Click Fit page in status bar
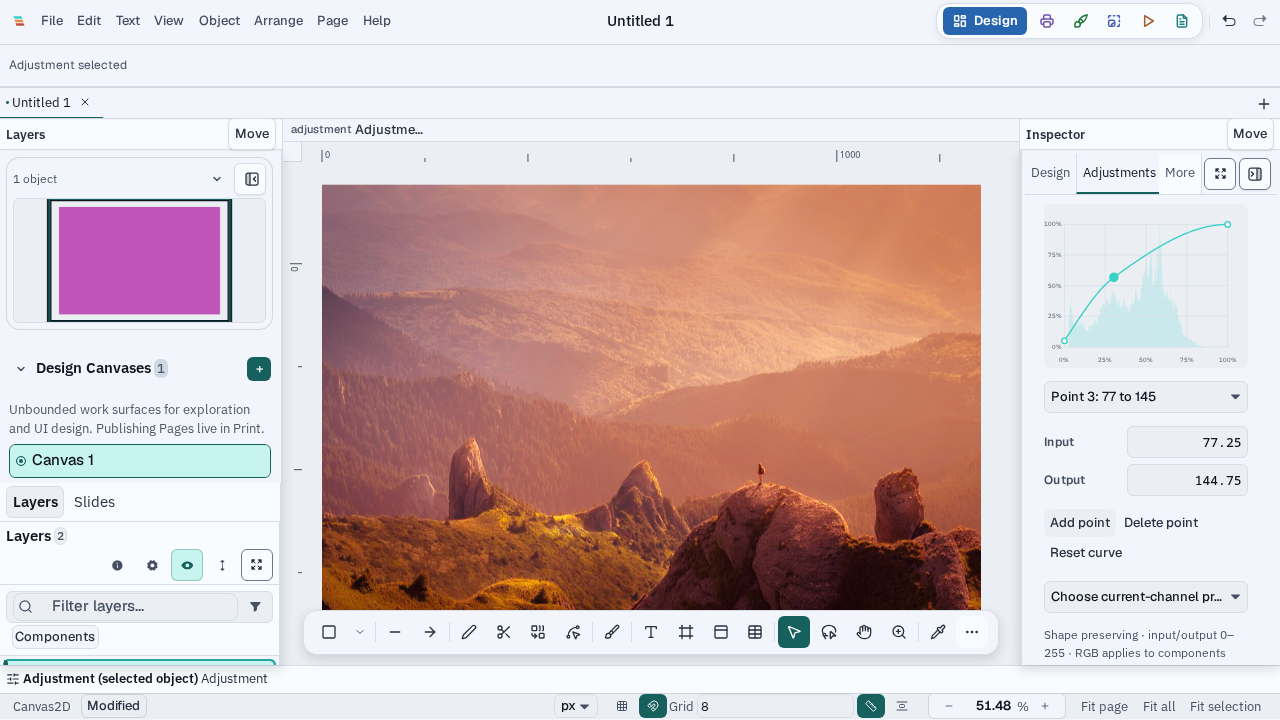The height and width of the screenshot is (720, 1280). click(x=1104, y=706)
